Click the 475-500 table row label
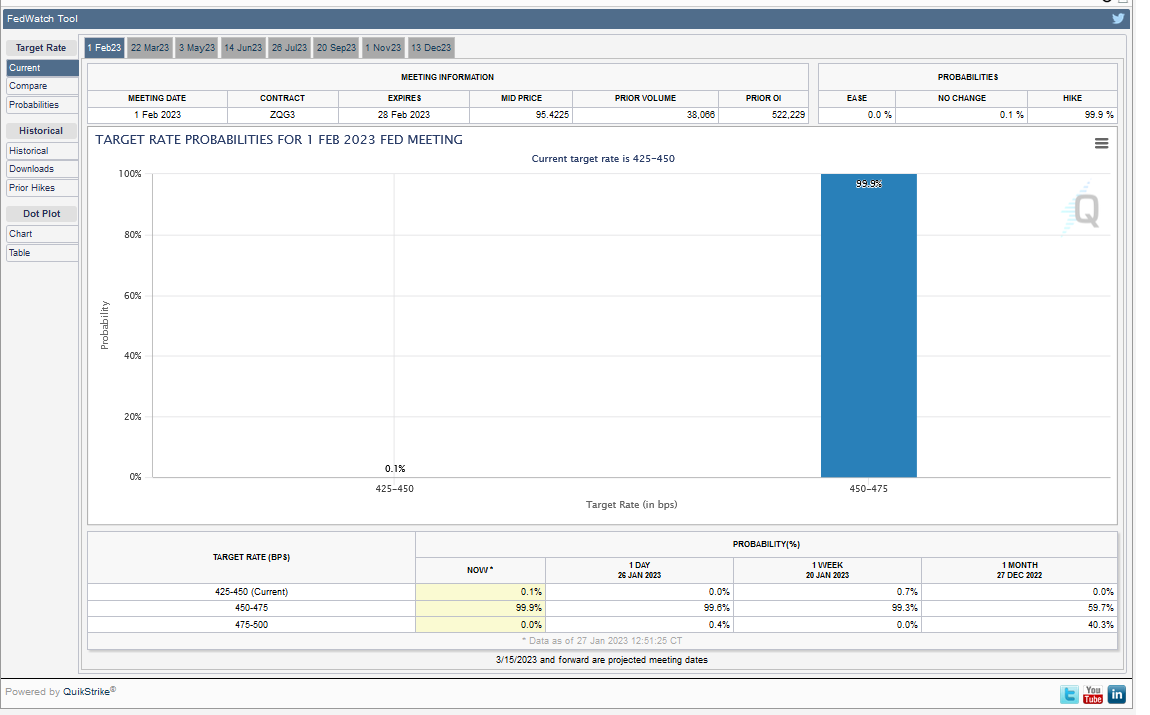The height and width of the screenshot is (715, 1150). tap(252, 625)
